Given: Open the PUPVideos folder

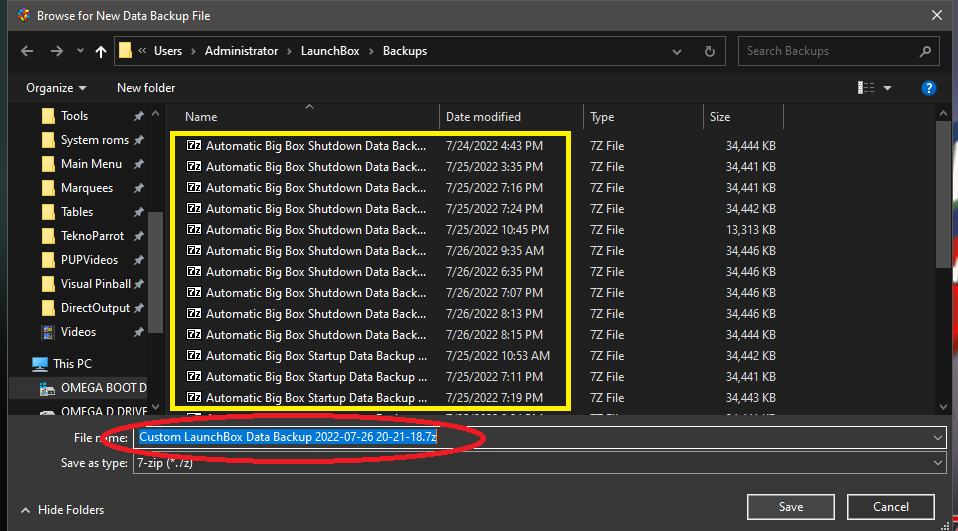Looking at the screenshot, I should 89,260.
